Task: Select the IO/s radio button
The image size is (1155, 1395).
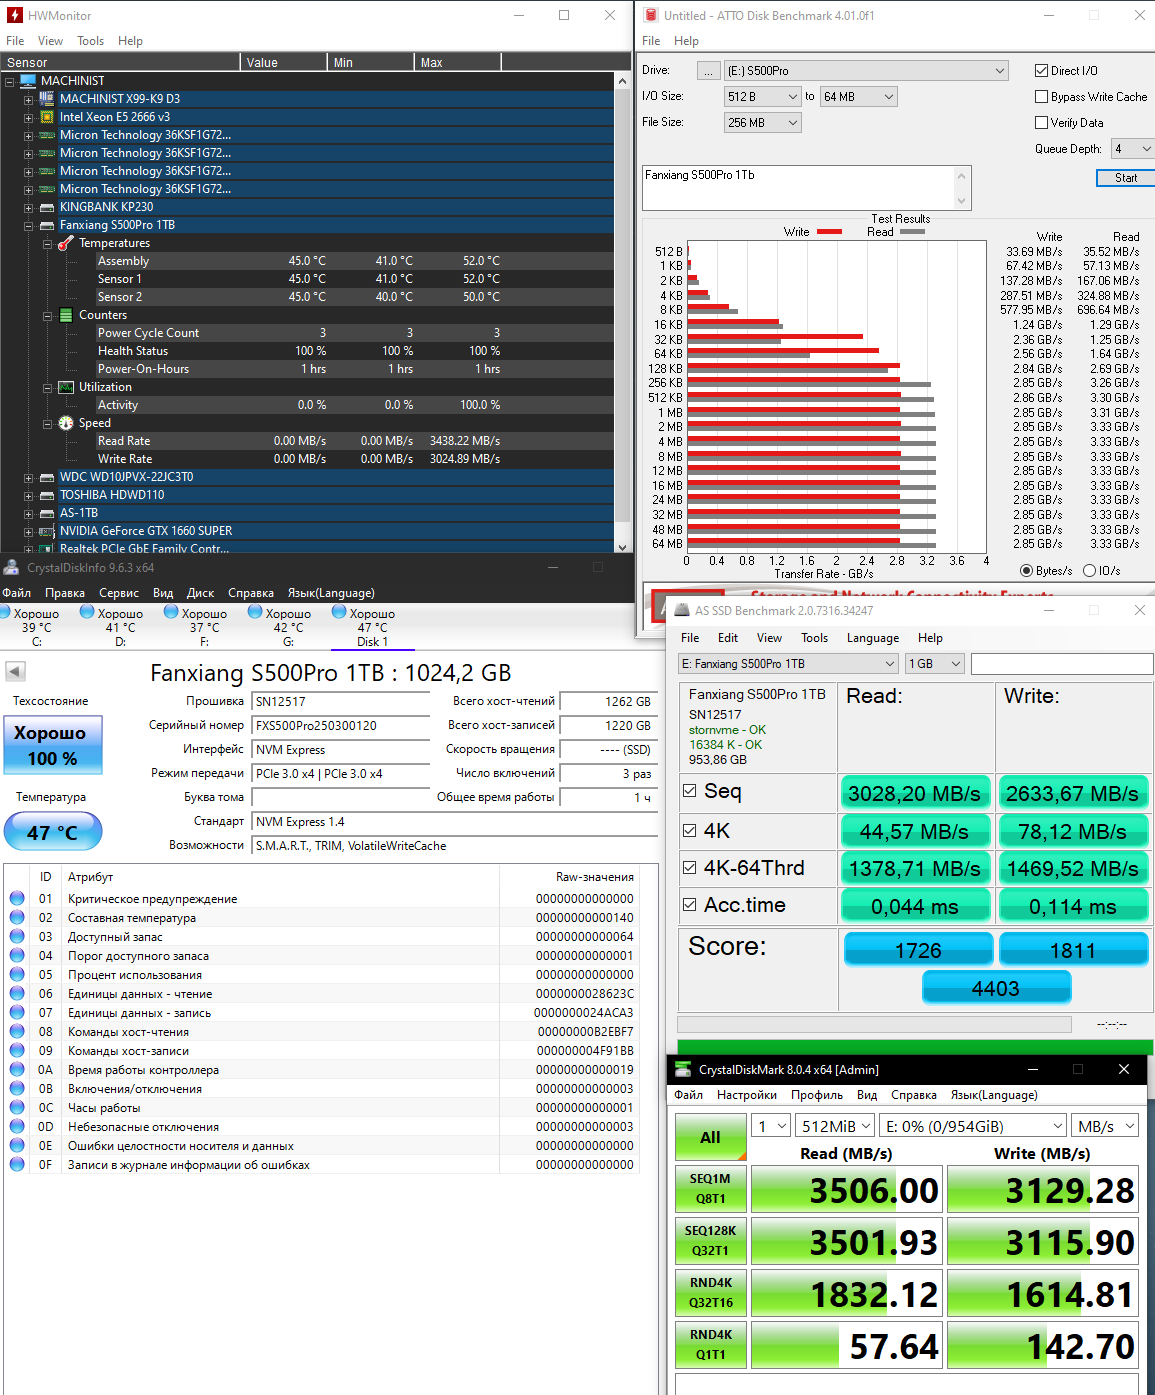Action: pos(1089,571)
